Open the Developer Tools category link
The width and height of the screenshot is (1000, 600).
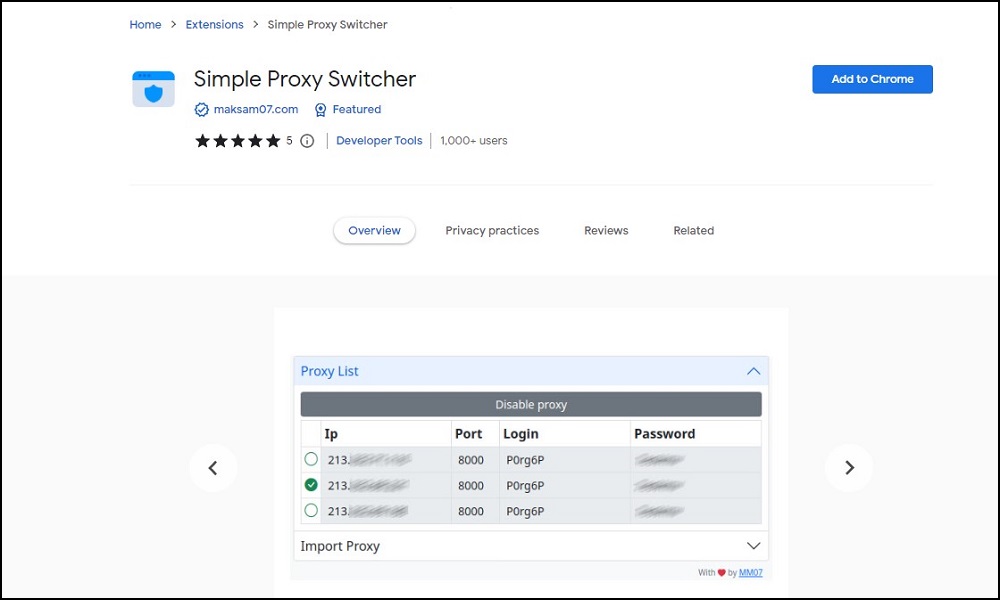click(x=379, y=140)
